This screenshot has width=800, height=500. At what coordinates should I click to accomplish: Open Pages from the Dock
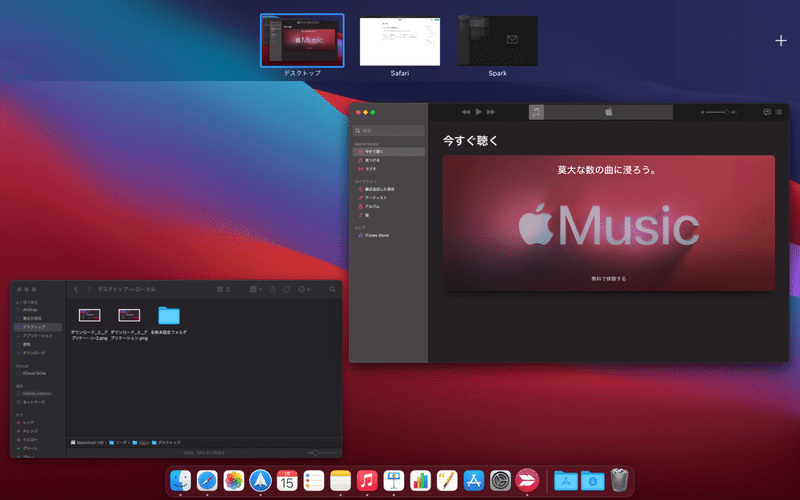tap(447, 481)
